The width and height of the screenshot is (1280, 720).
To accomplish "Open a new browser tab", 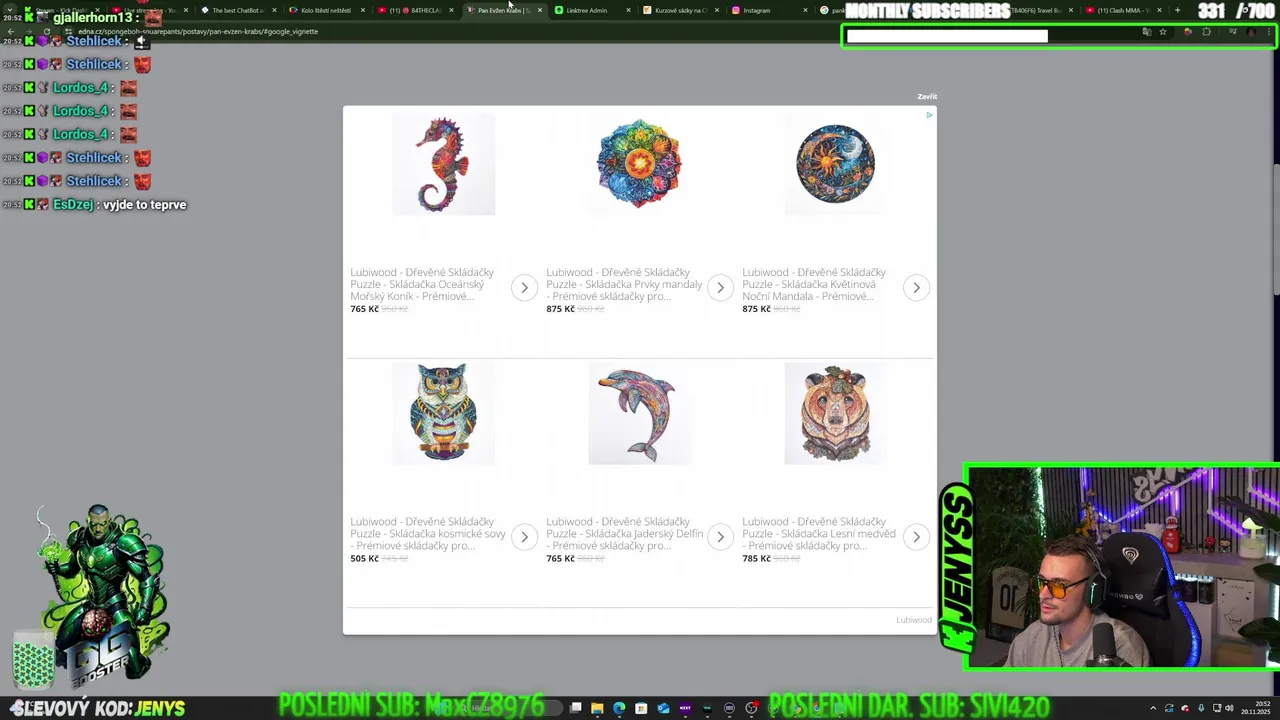I will coord(1177,10).
